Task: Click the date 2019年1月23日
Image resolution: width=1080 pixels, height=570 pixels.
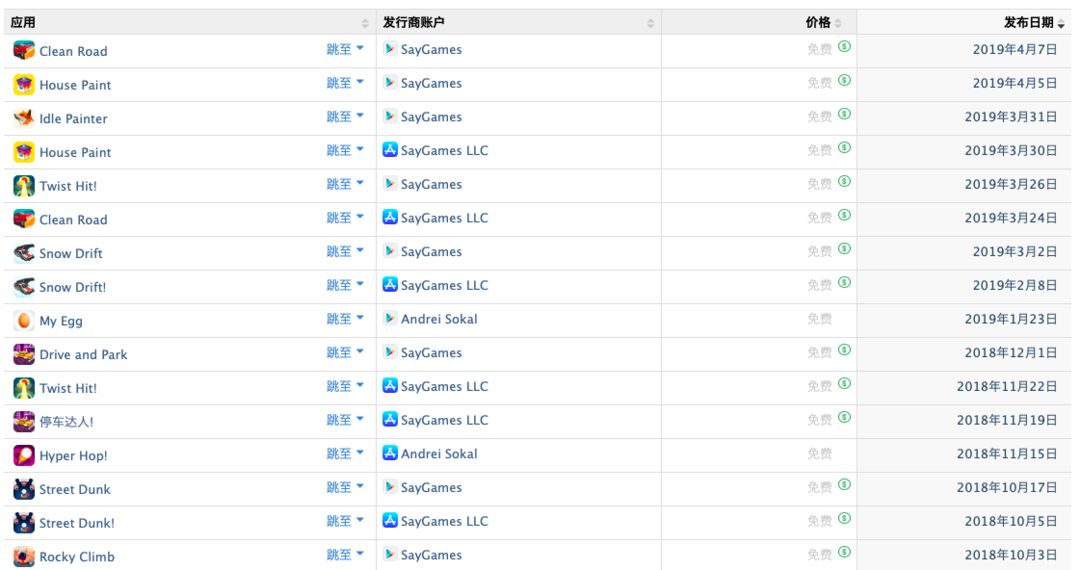Action: pyautogui.click(x=1010, y=319)
